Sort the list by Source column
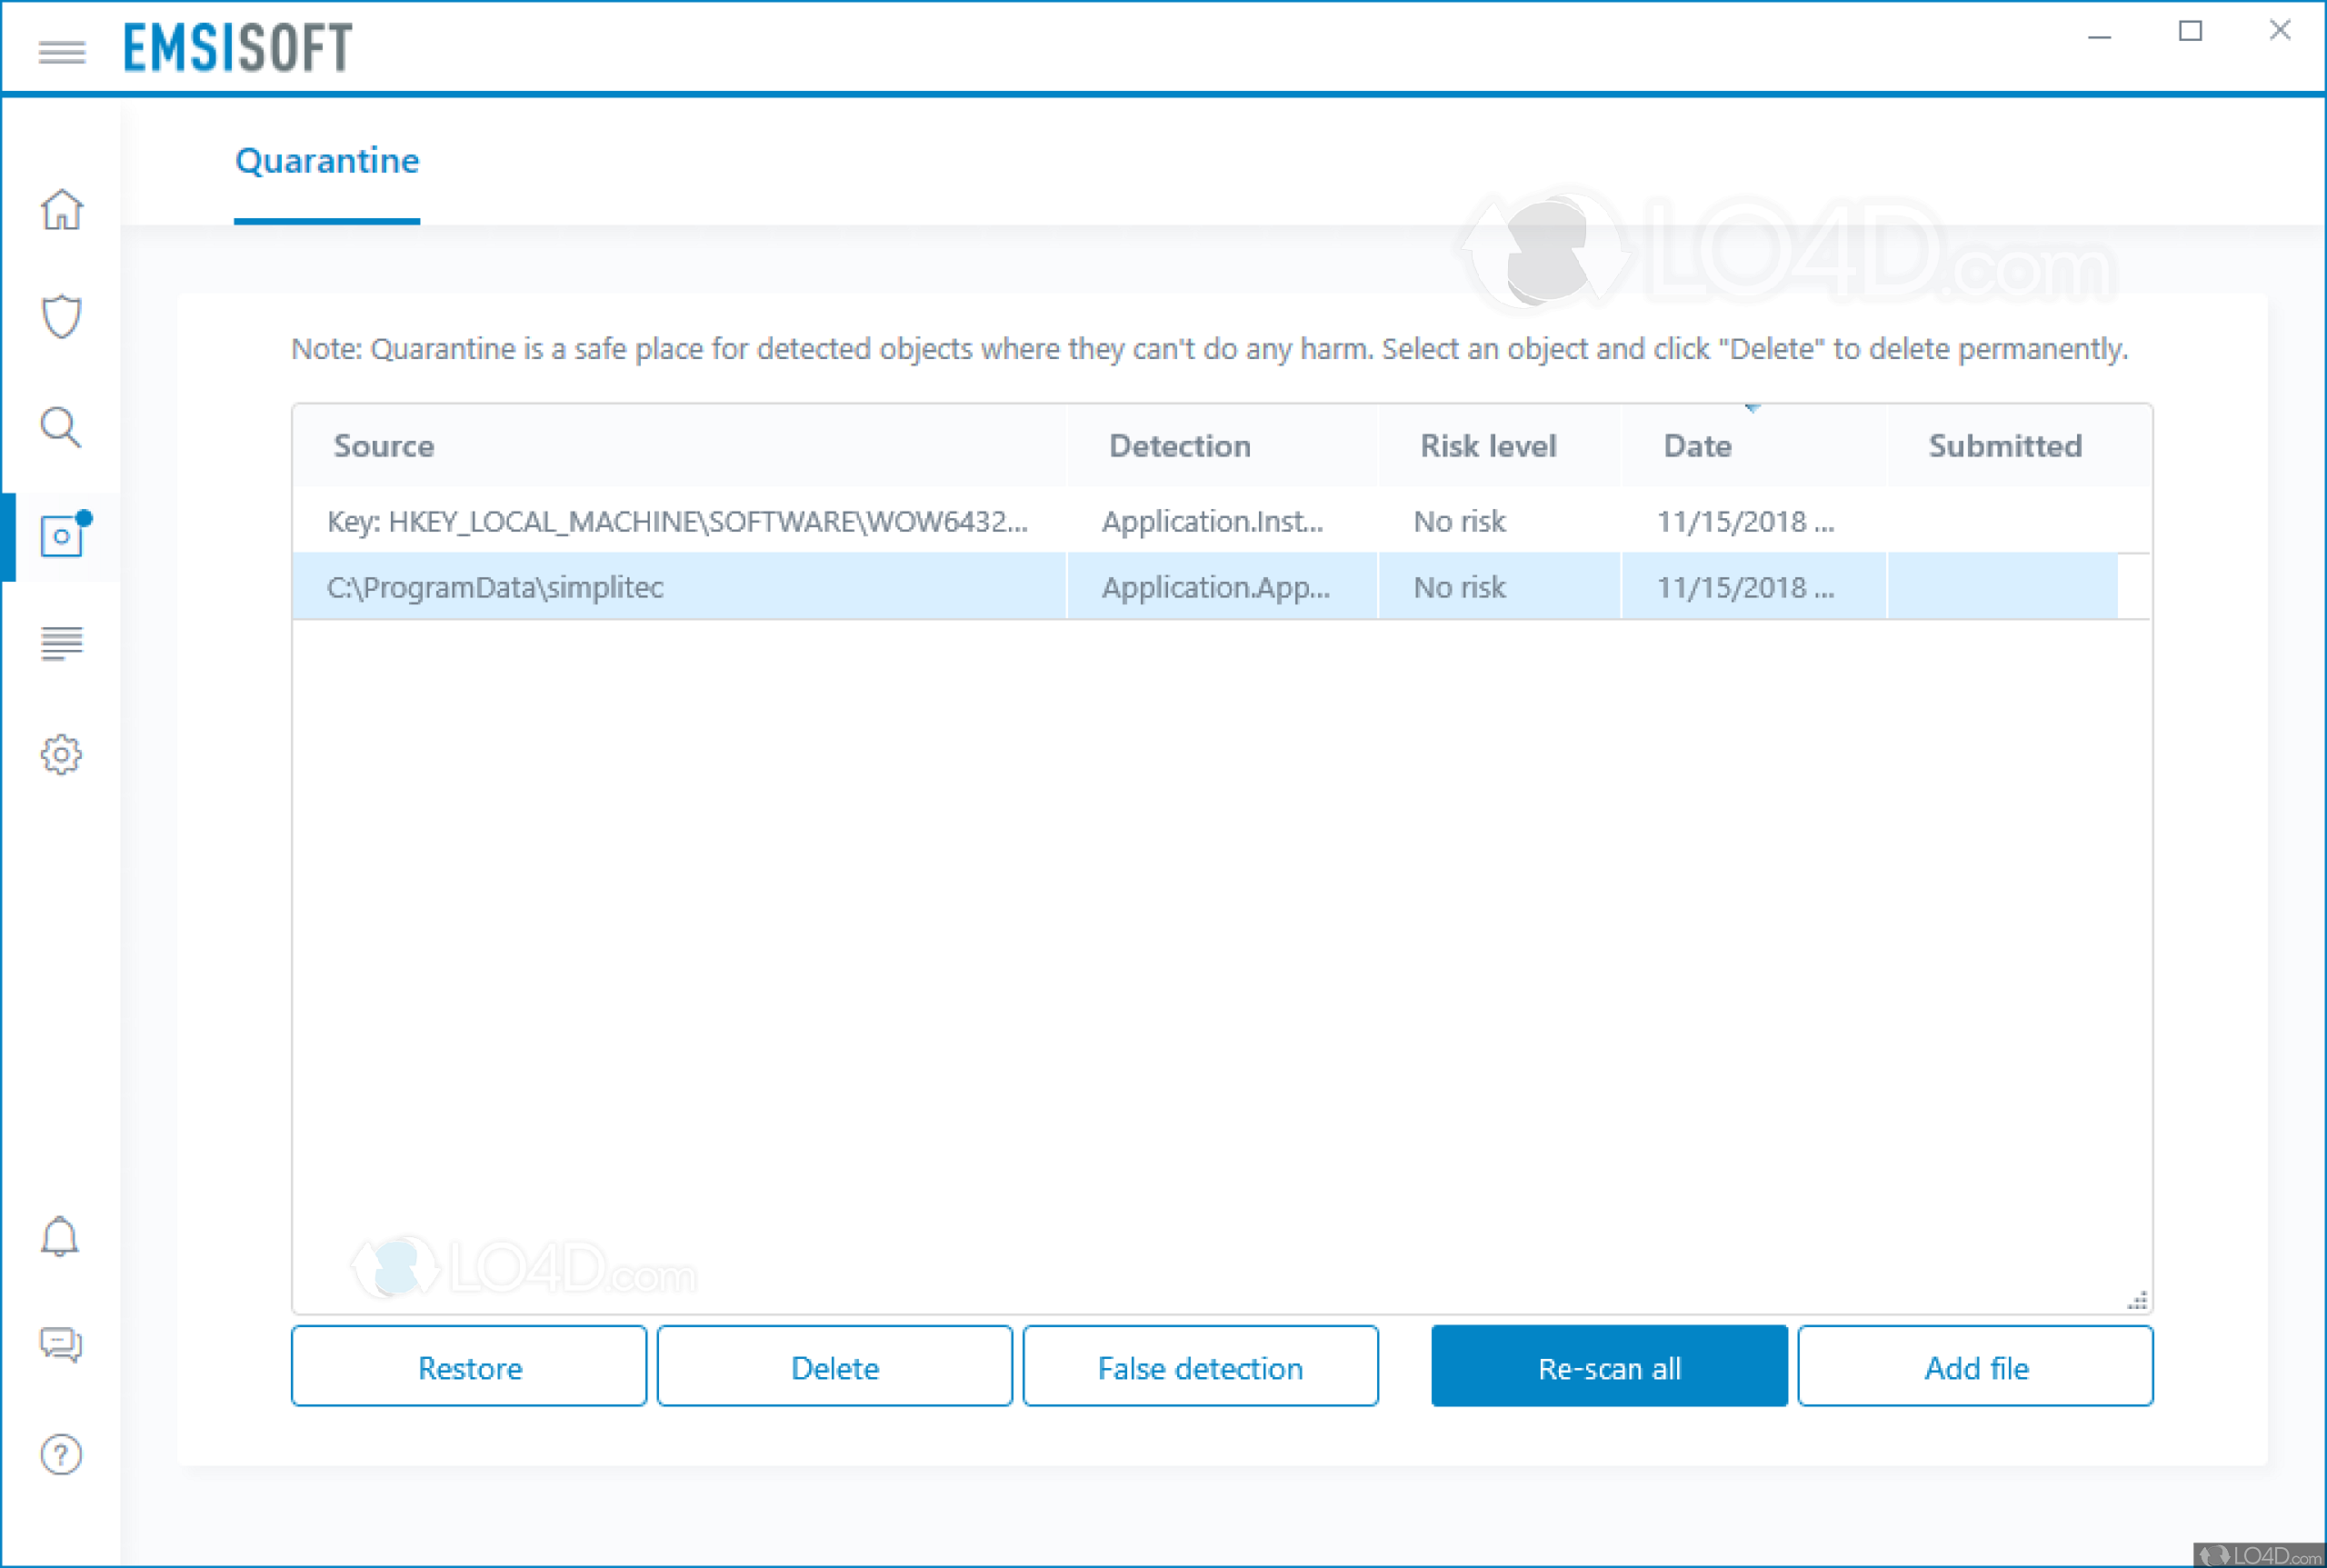The width and height of the screenshot is (2327, 1568). [x=383, y=446]
